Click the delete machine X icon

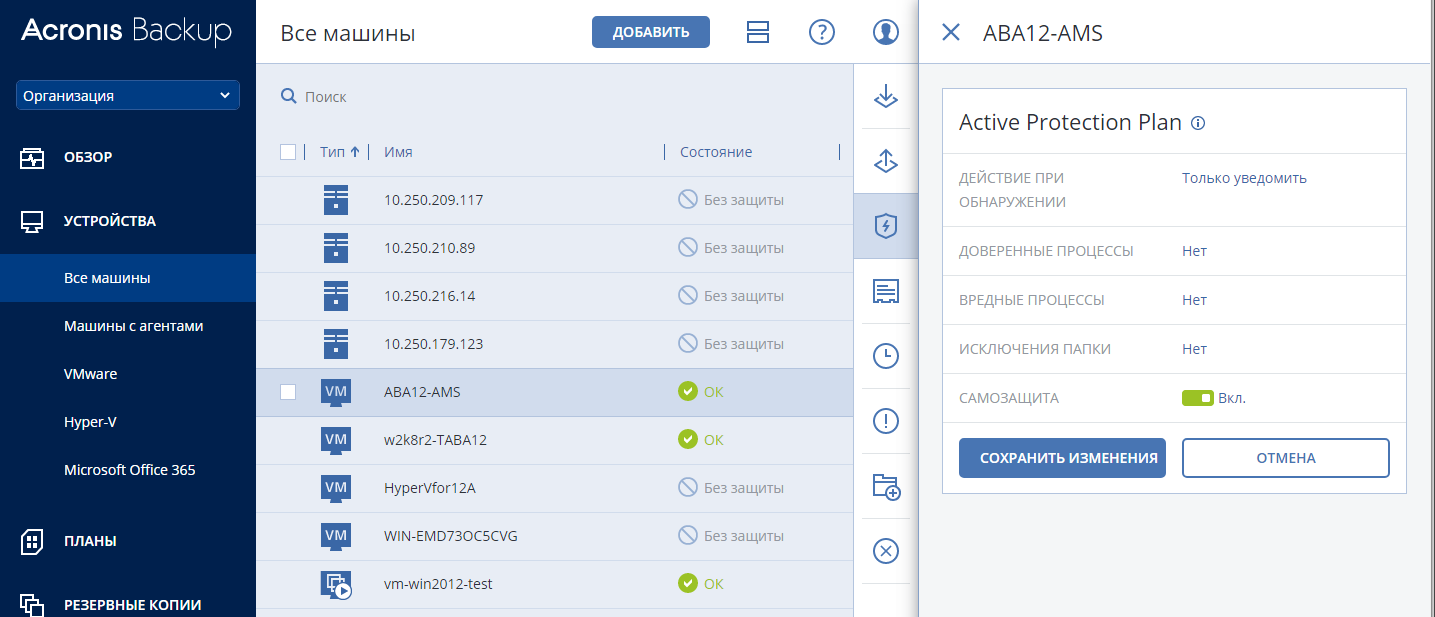click(x=886, y=551)
